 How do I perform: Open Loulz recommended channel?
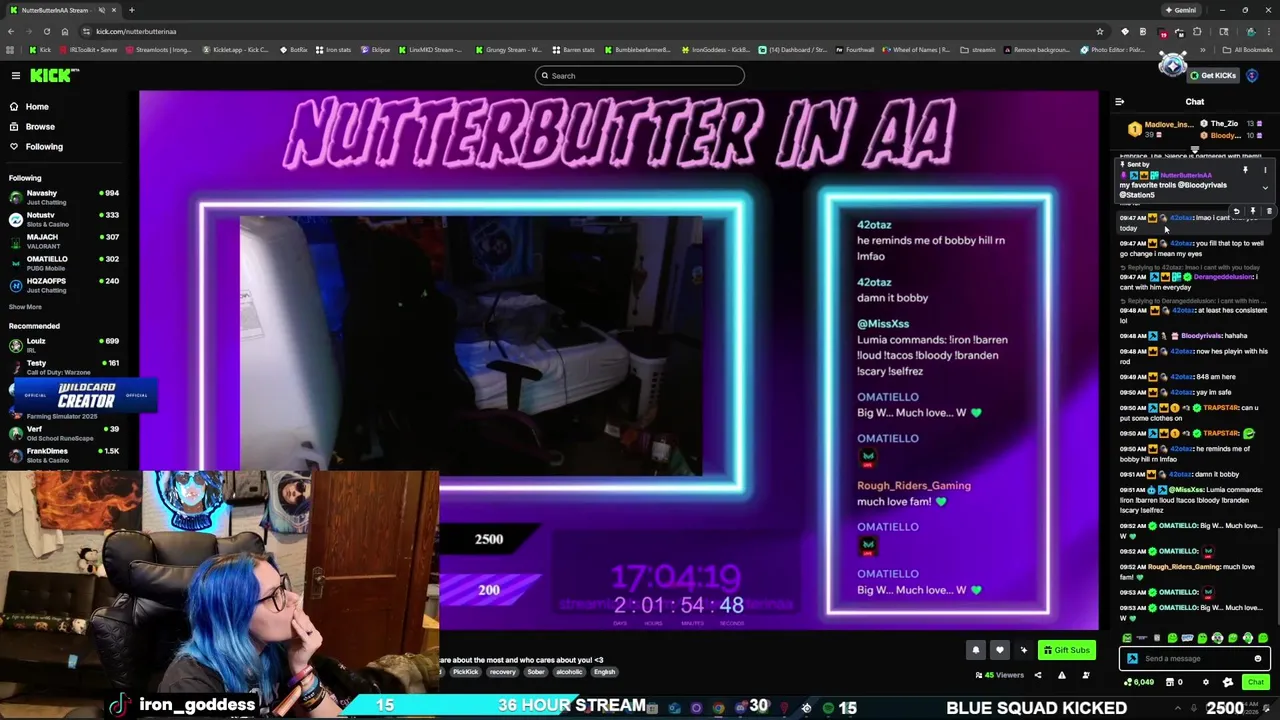[64, 345]
